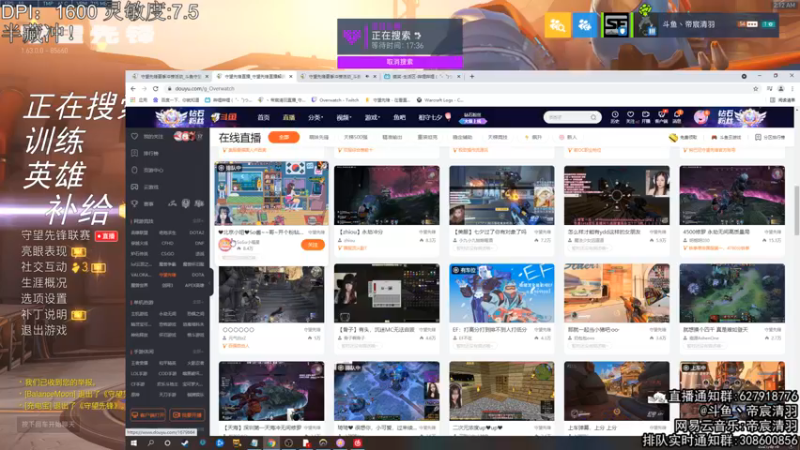Screen dimensions: 800x450
Task: Open the EF blue robot stream thumbnail
Action: (x=502, y=293)
